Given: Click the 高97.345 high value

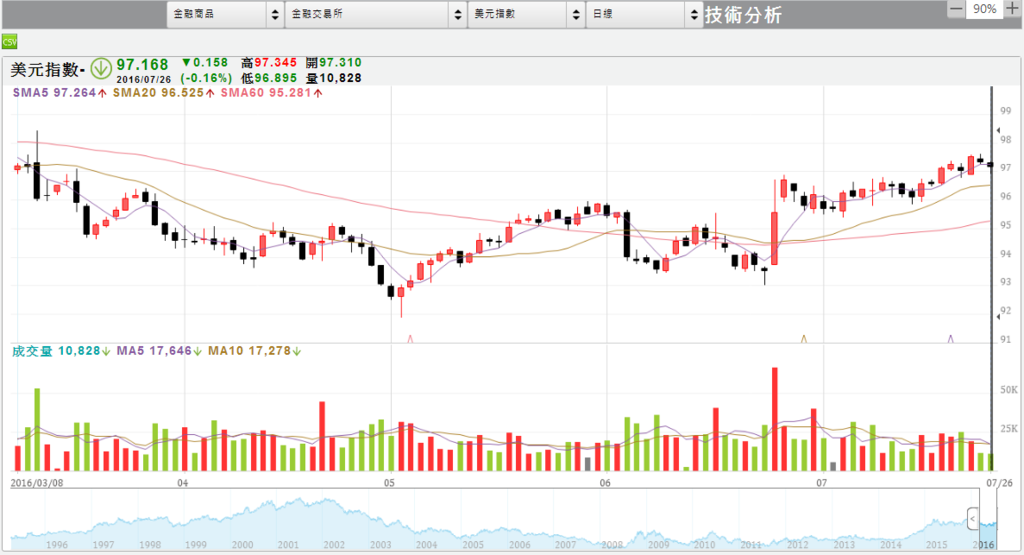Looking at the screenshot, I should tap(268, 63).
